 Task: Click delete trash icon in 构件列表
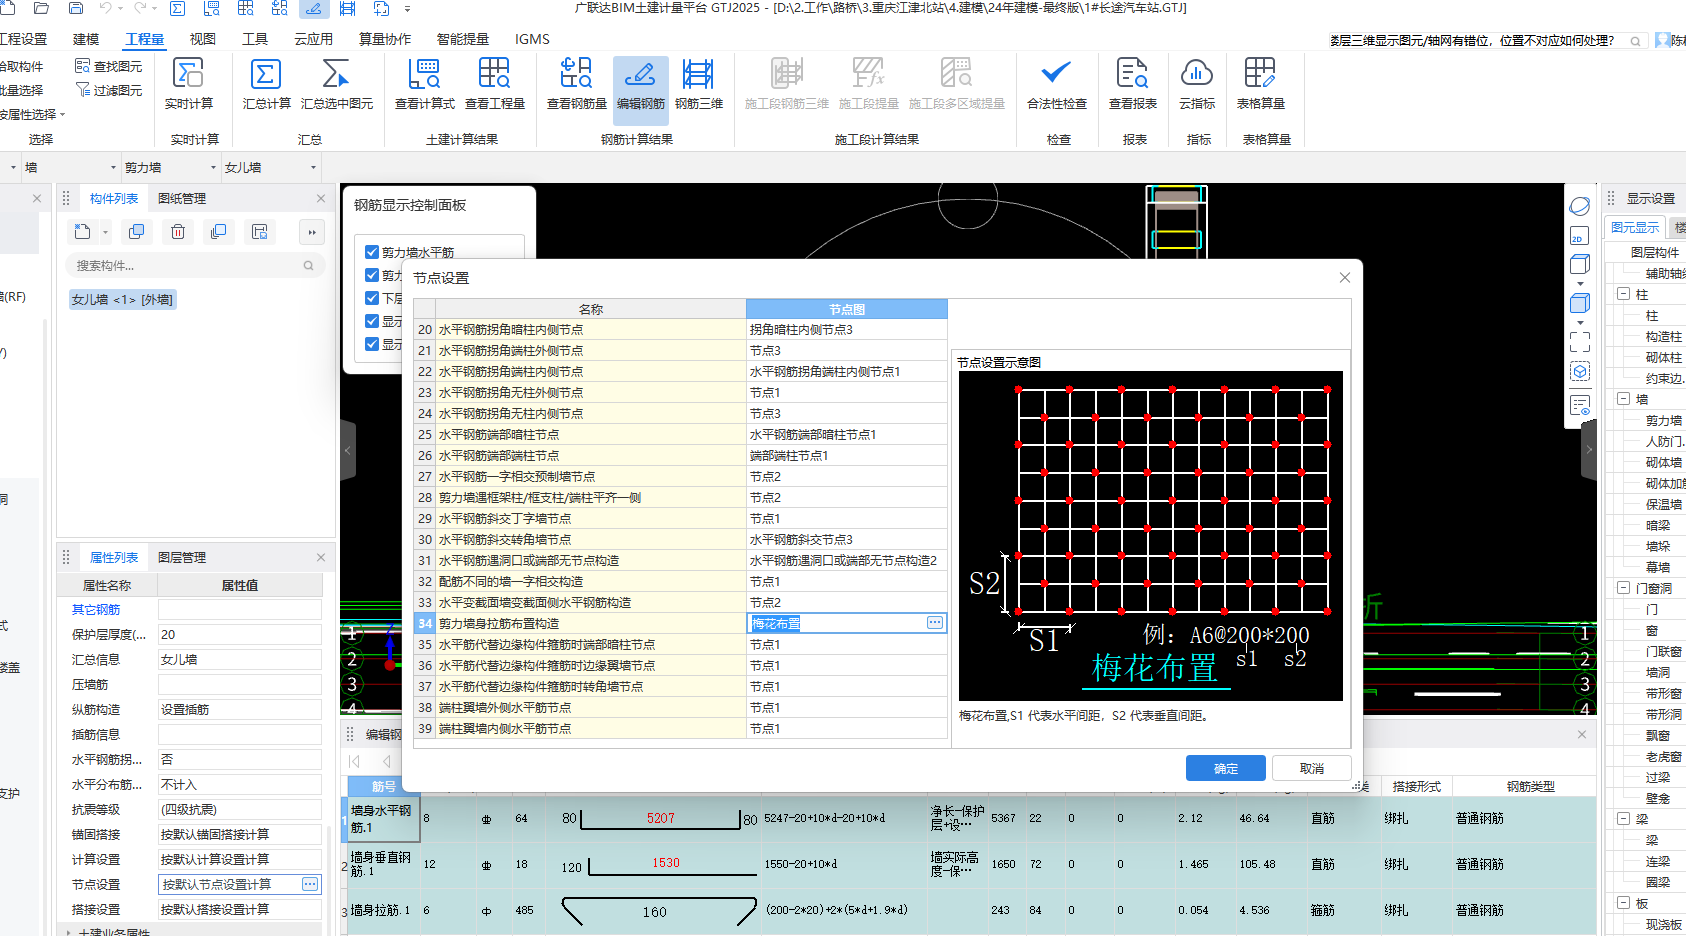[178, 232]
